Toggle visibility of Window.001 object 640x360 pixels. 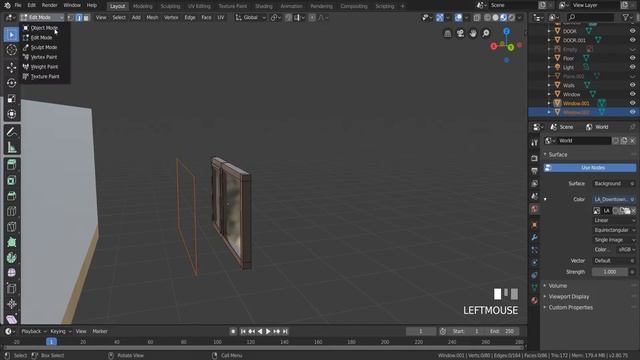point(632,103)
